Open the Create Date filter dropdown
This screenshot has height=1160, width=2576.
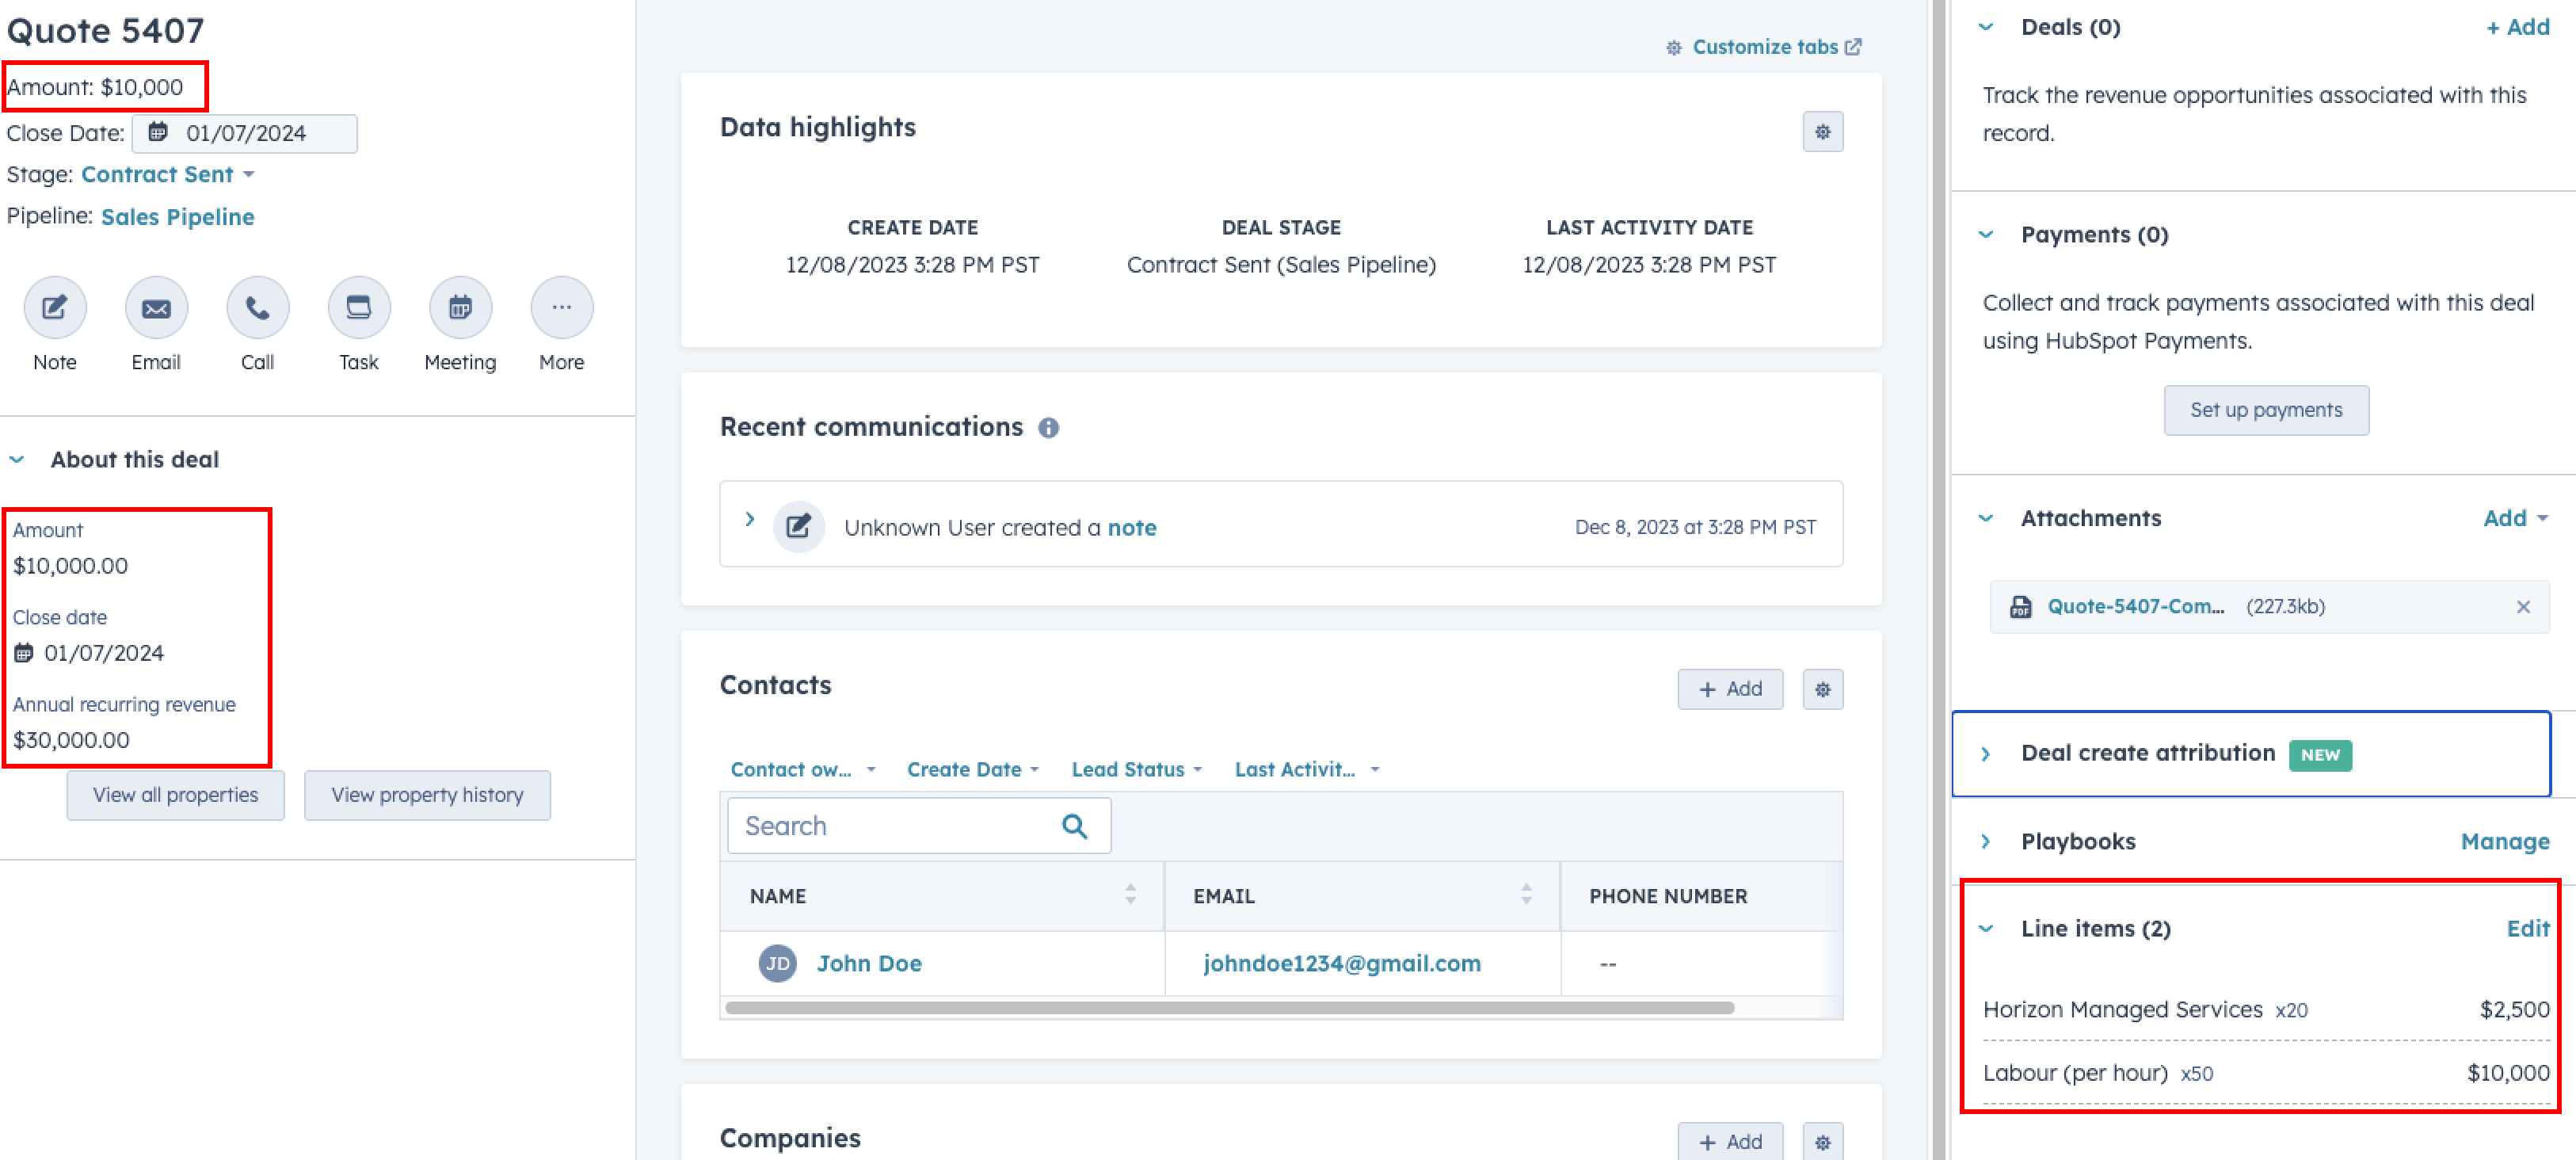[973, 769]
